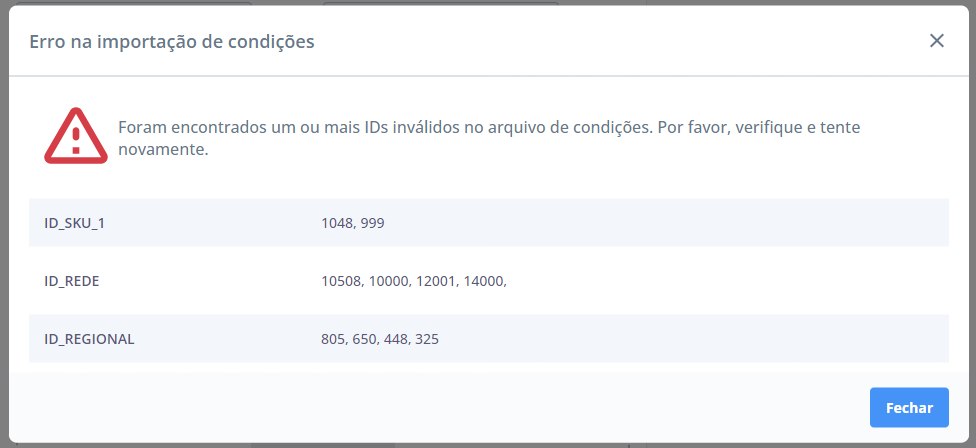Select the ID_REDE row label
This screenshot has width=976, height=448.
pyautogui.click(x=72, y=281)
